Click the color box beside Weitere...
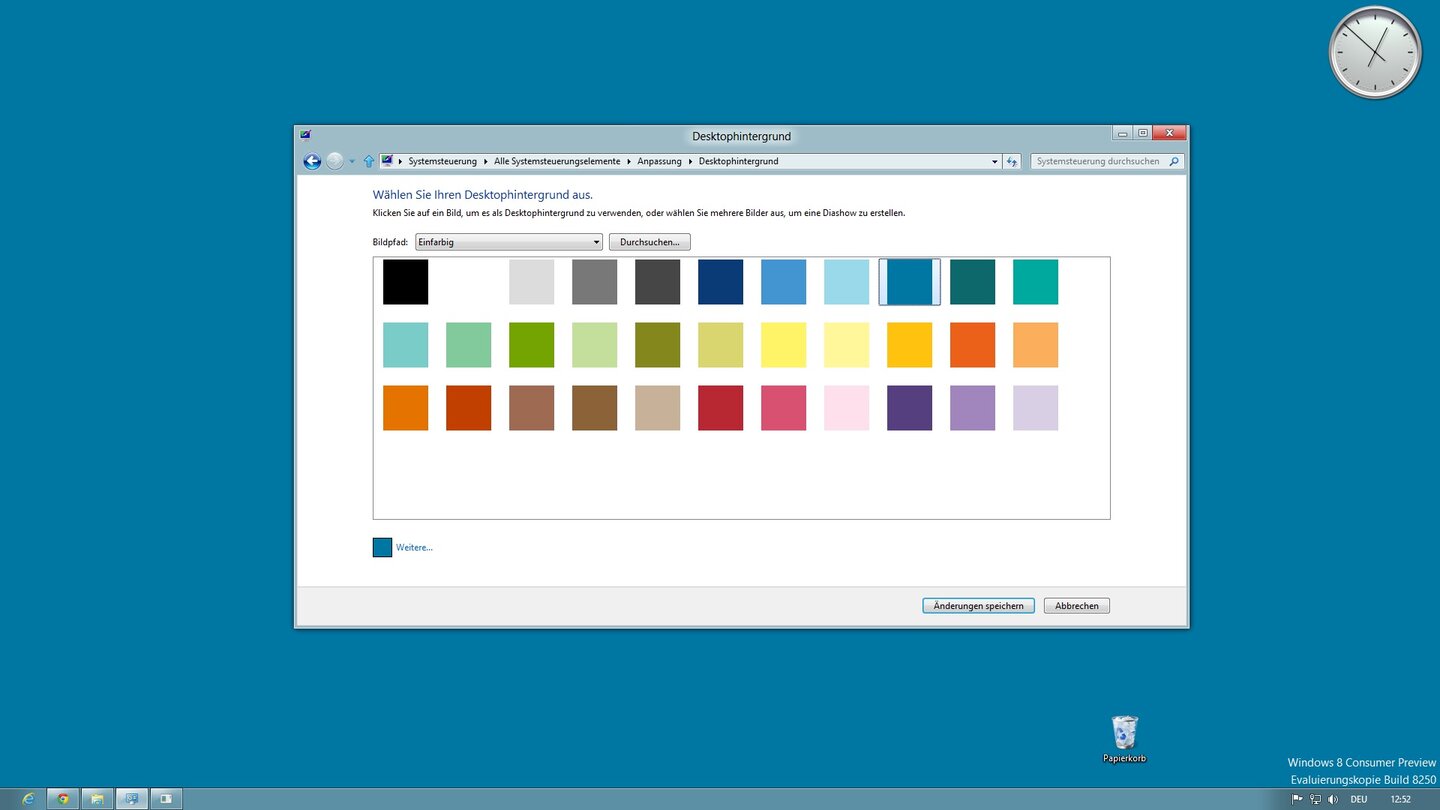Viewport: 1440px width, 810px height. coord(382,547)
